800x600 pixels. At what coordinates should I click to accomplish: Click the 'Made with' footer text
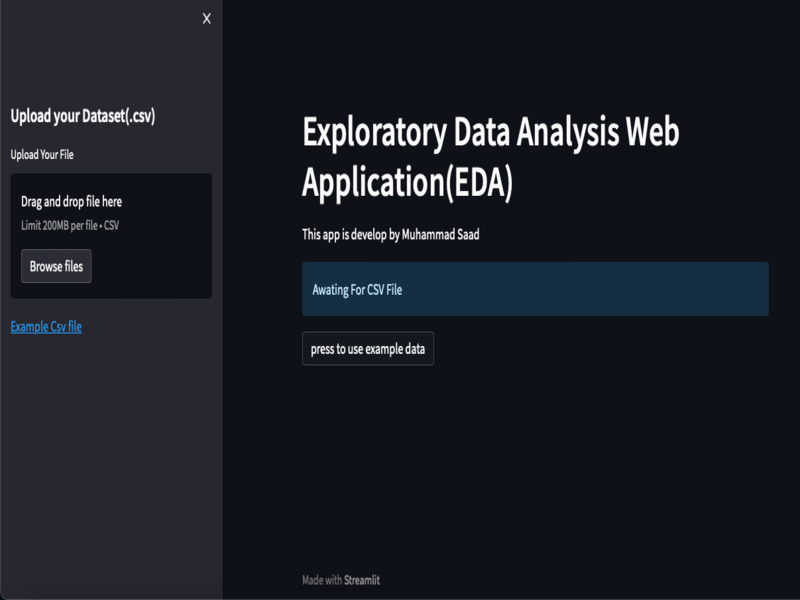click(x=322, y=580)
